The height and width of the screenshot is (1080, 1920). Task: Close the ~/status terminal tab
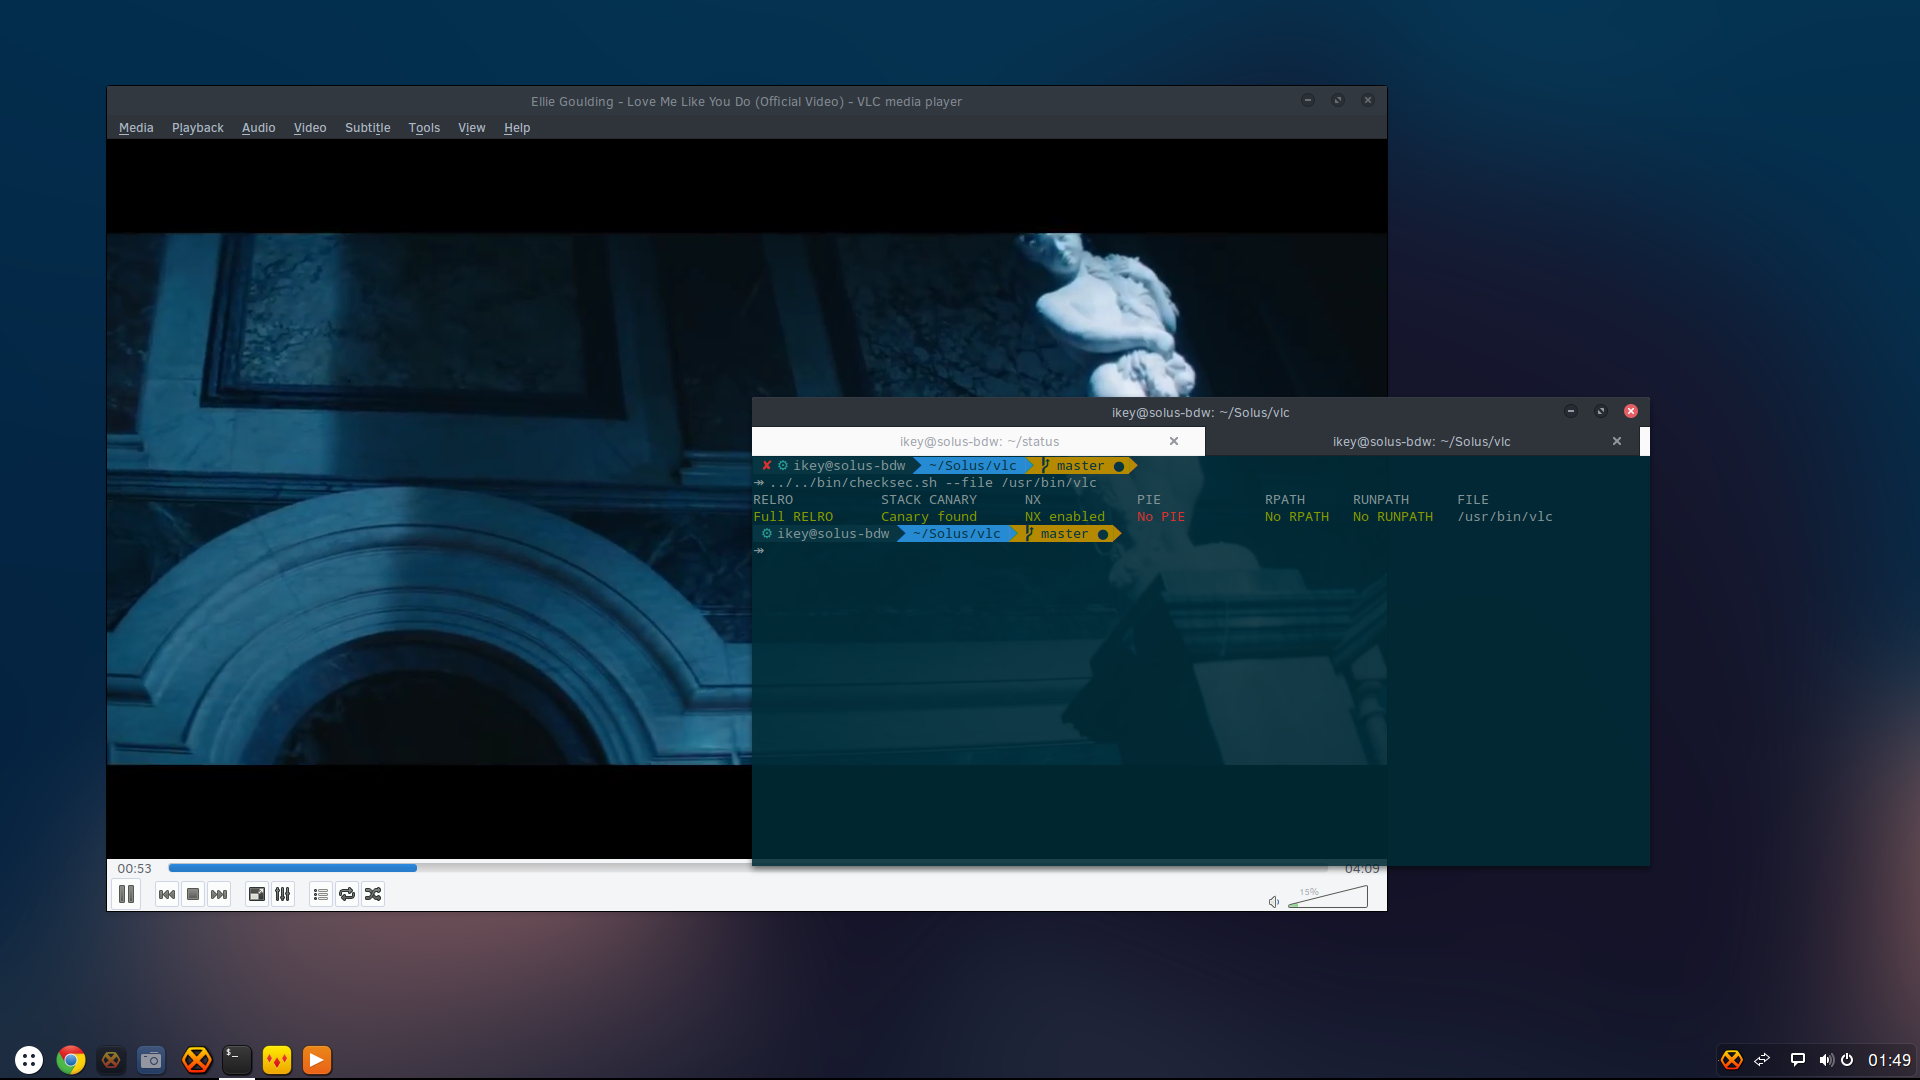coord(1174,441)
